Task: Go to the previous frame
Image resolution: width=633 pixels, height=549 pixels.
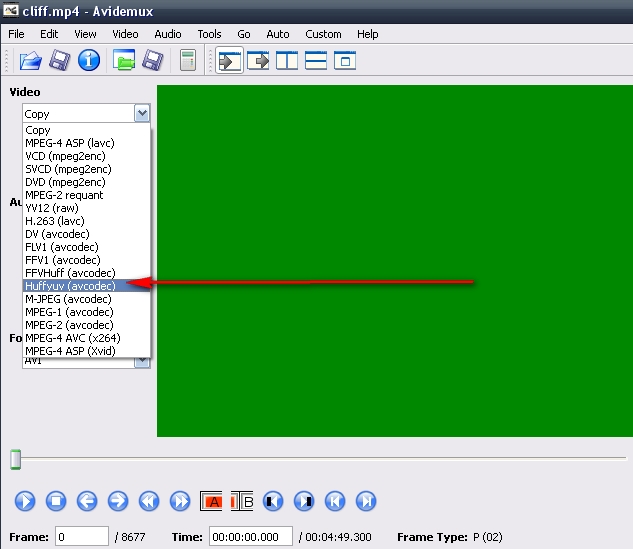Action: point(87,501)
